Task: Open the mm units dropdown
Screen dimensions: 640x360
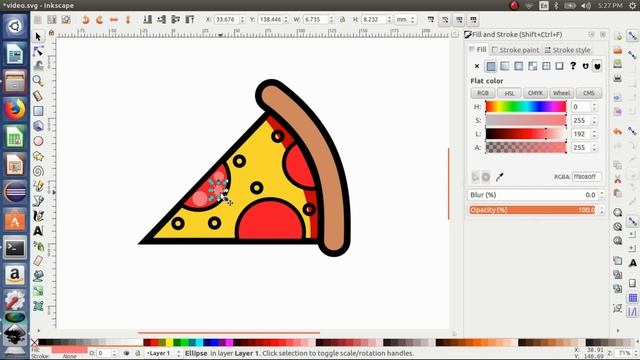Action: click(x=406, y=20)
